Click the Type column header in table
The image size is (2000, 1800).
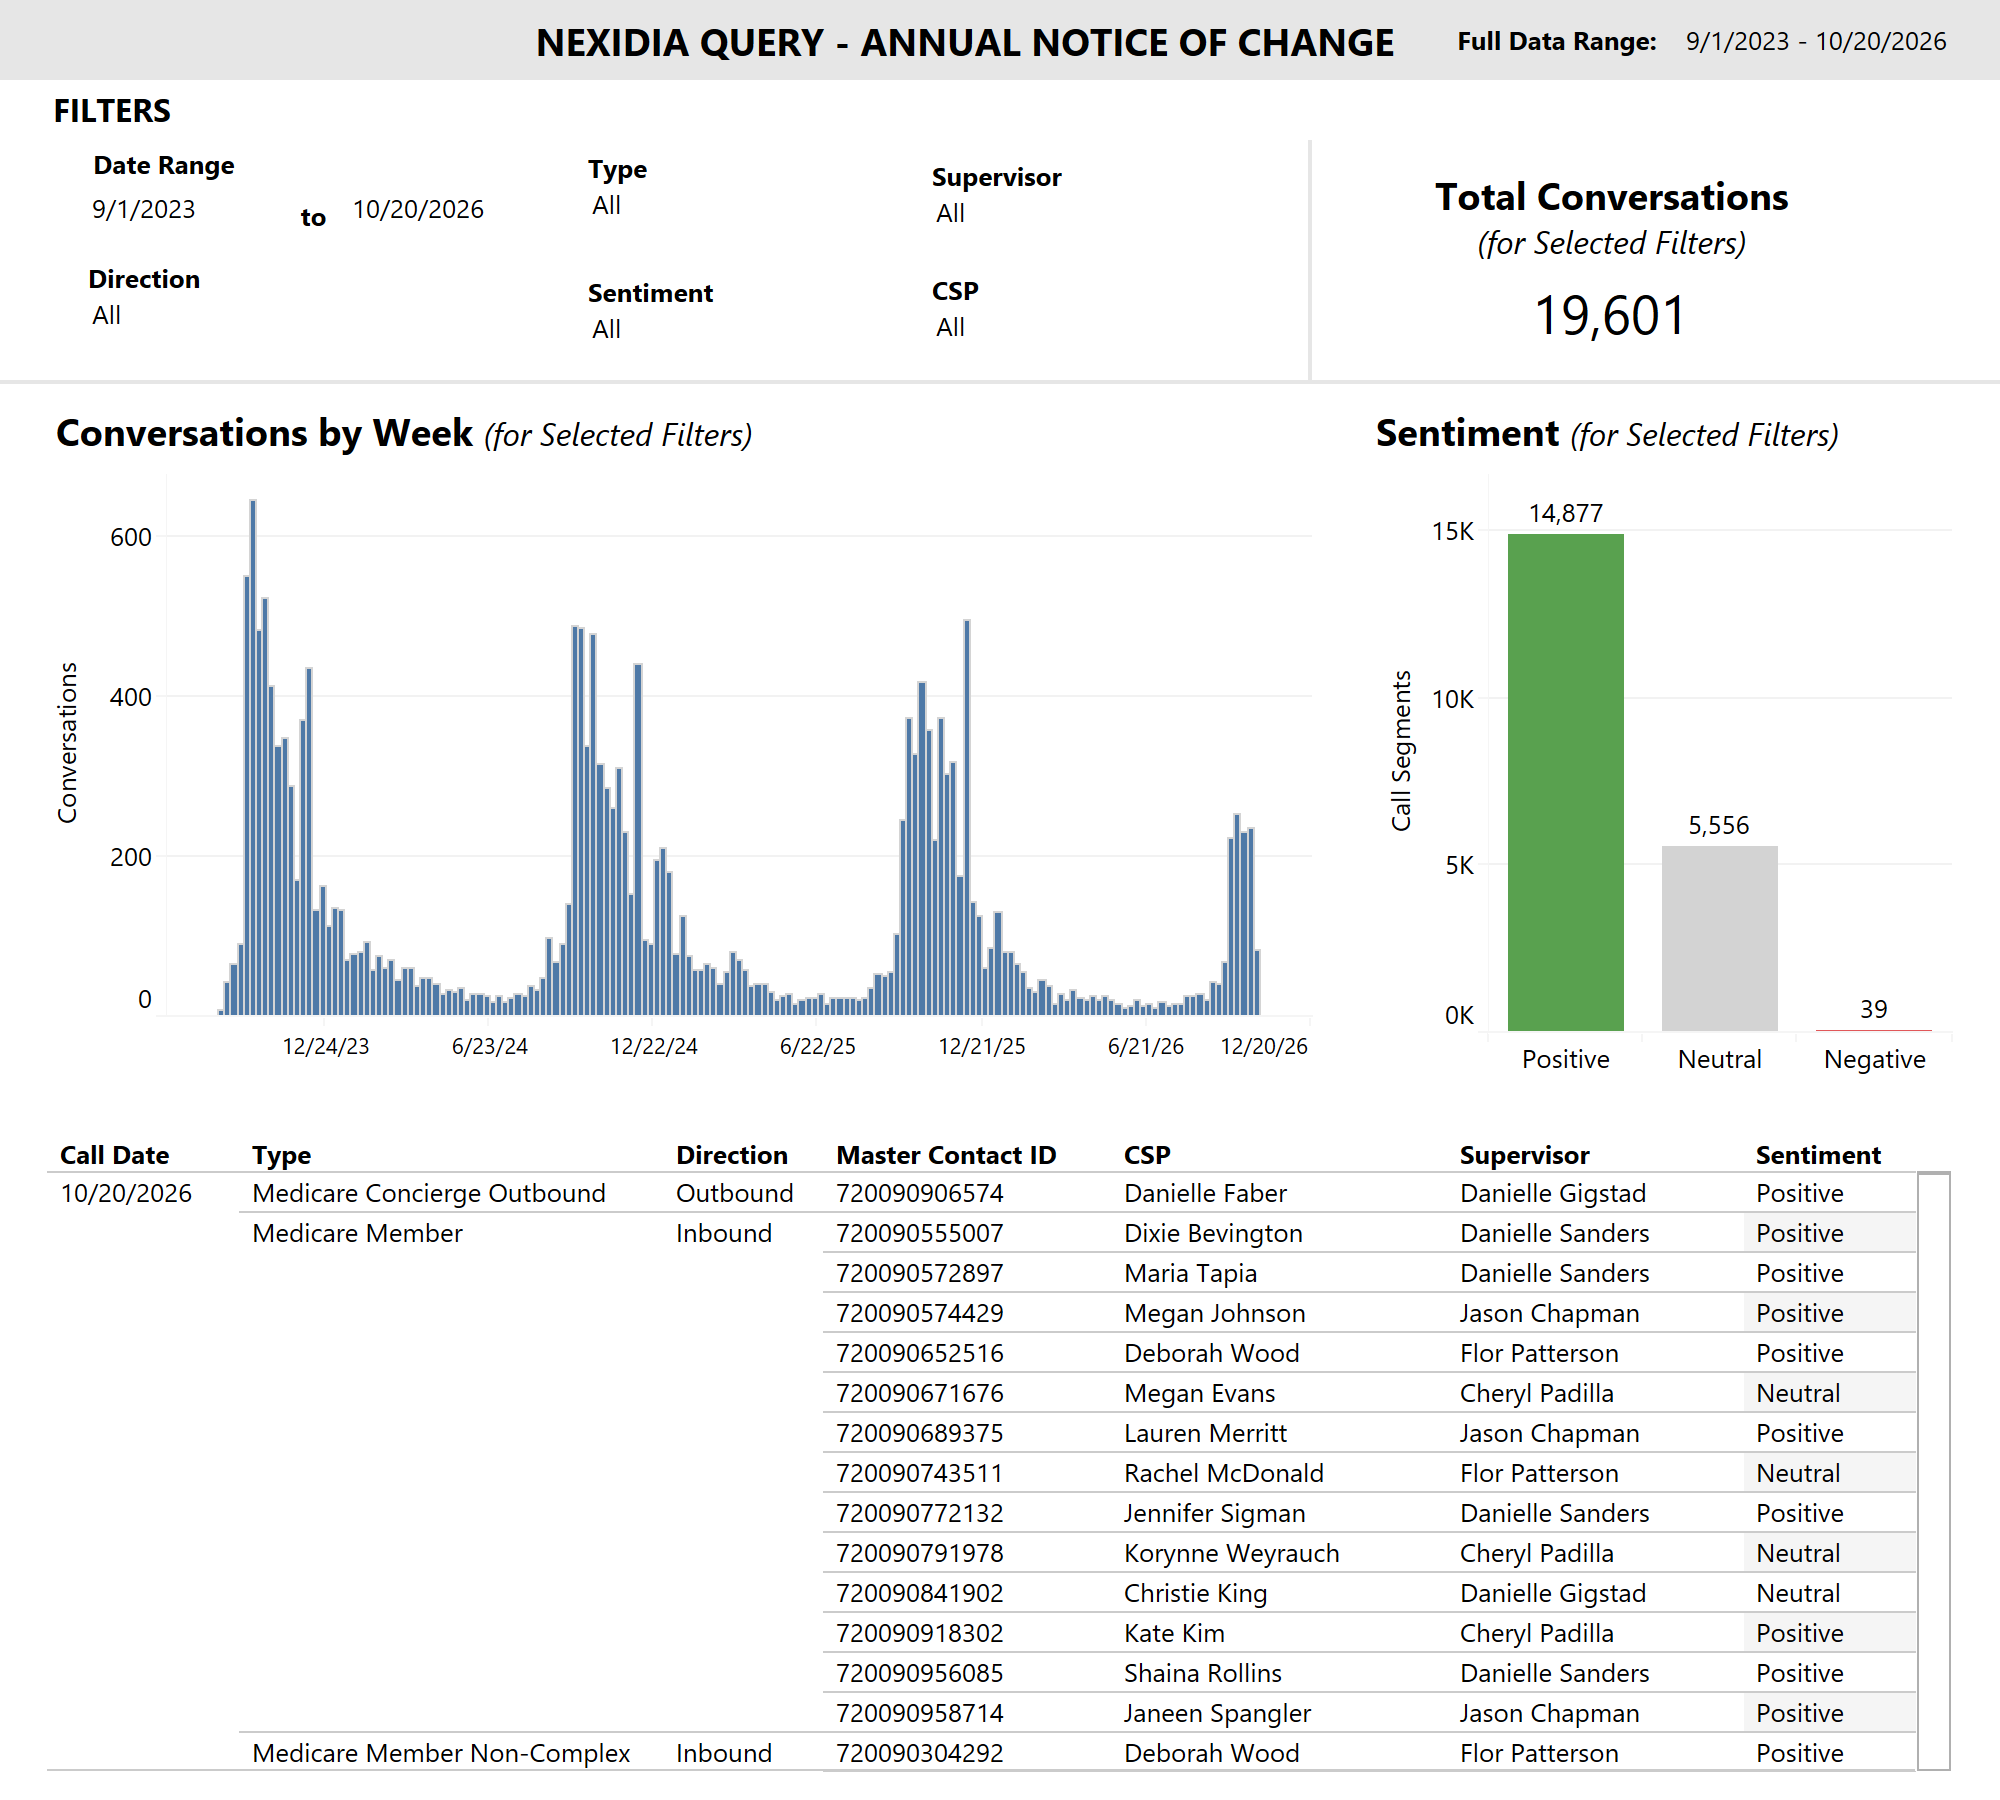[x=281, y=1155]
